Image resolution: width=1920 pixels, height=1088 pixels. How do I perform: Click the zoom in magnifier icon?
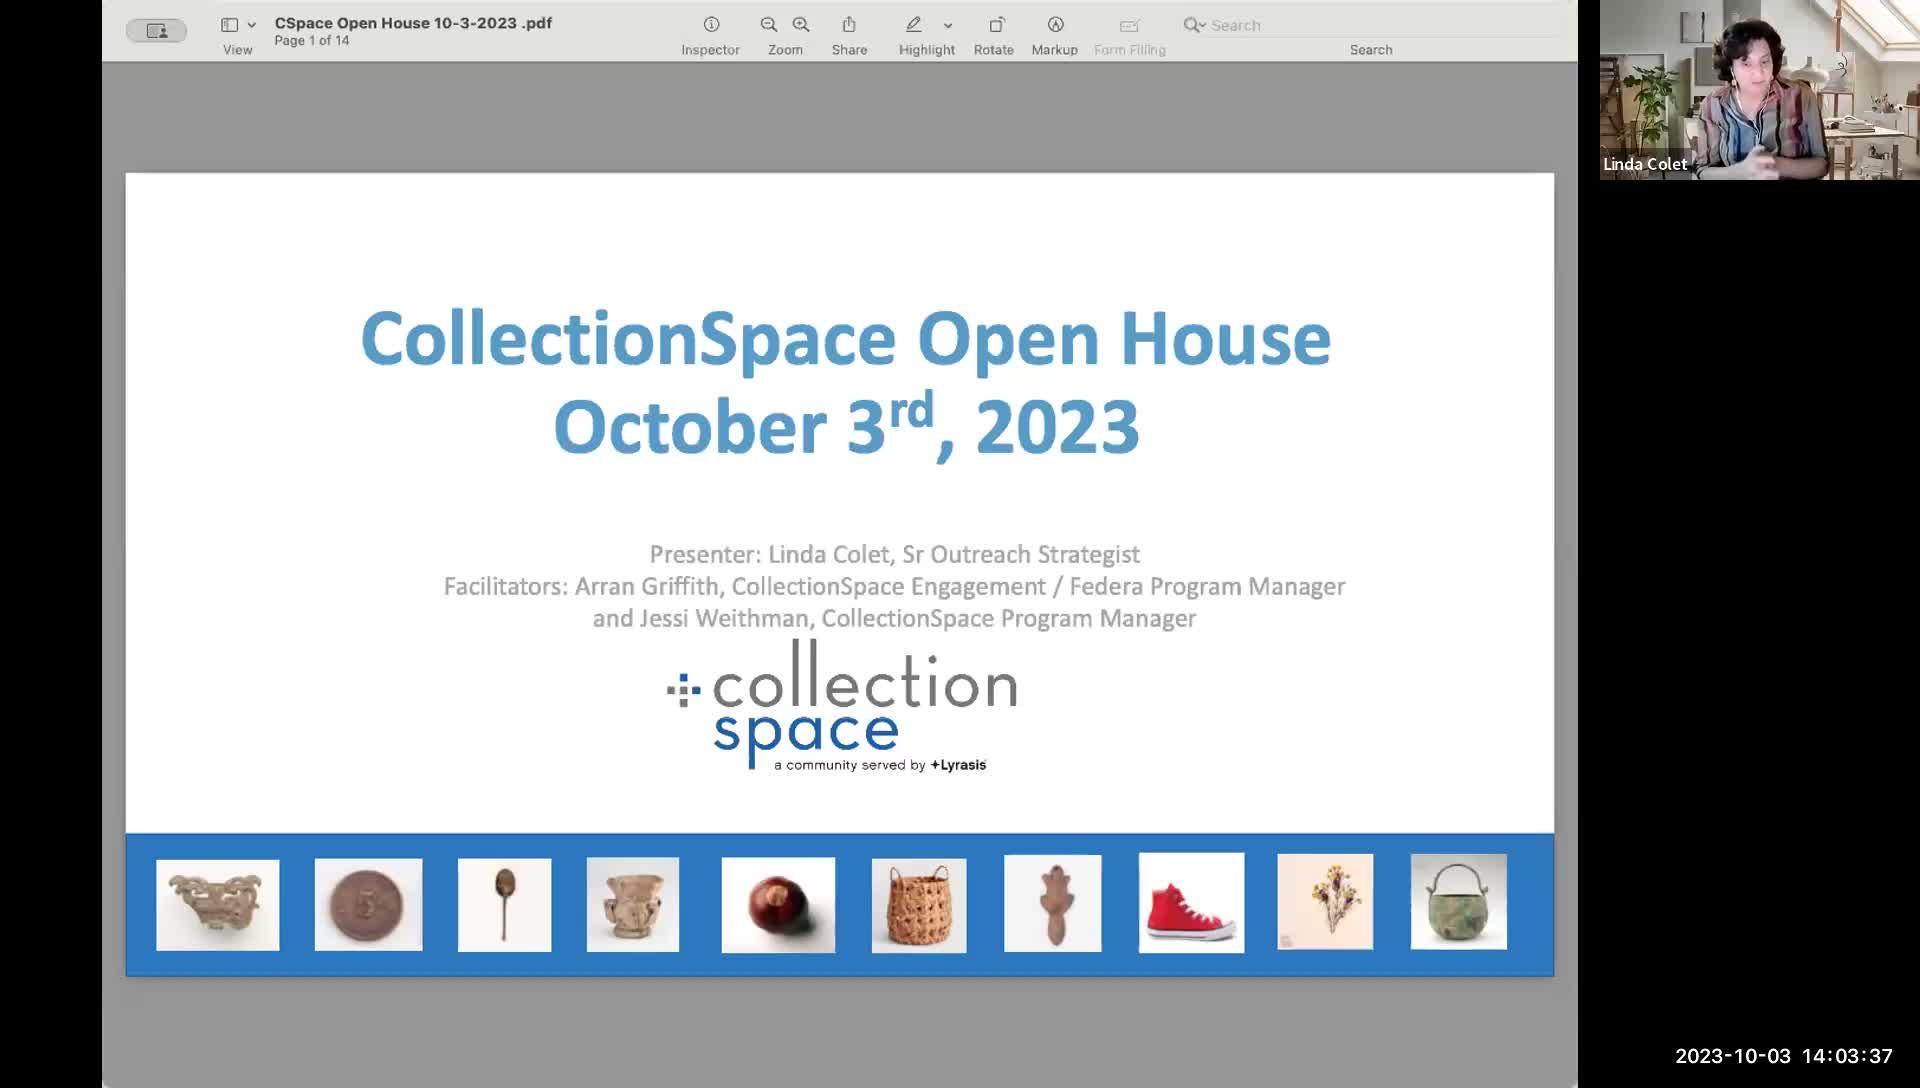[x=801, y=25]
